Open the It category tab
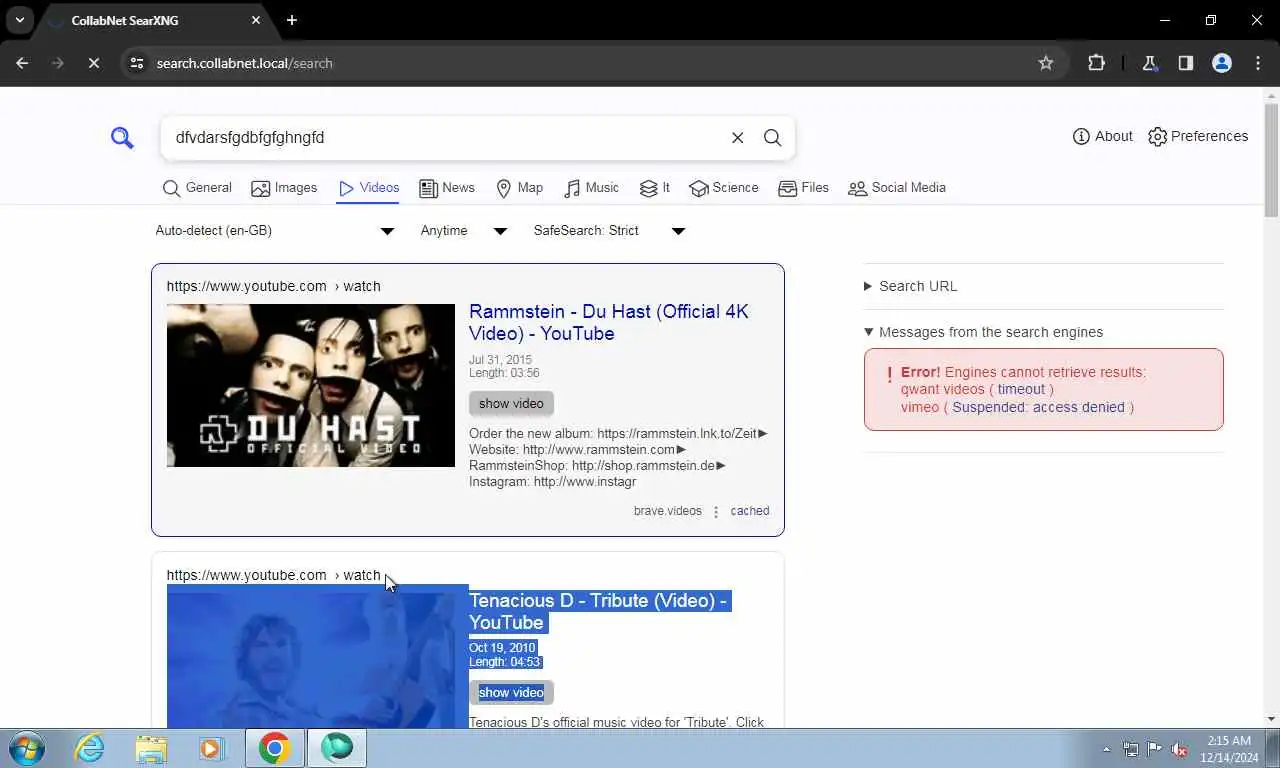1280x768 pixels. pyautogui.click(x=655, y=188)
